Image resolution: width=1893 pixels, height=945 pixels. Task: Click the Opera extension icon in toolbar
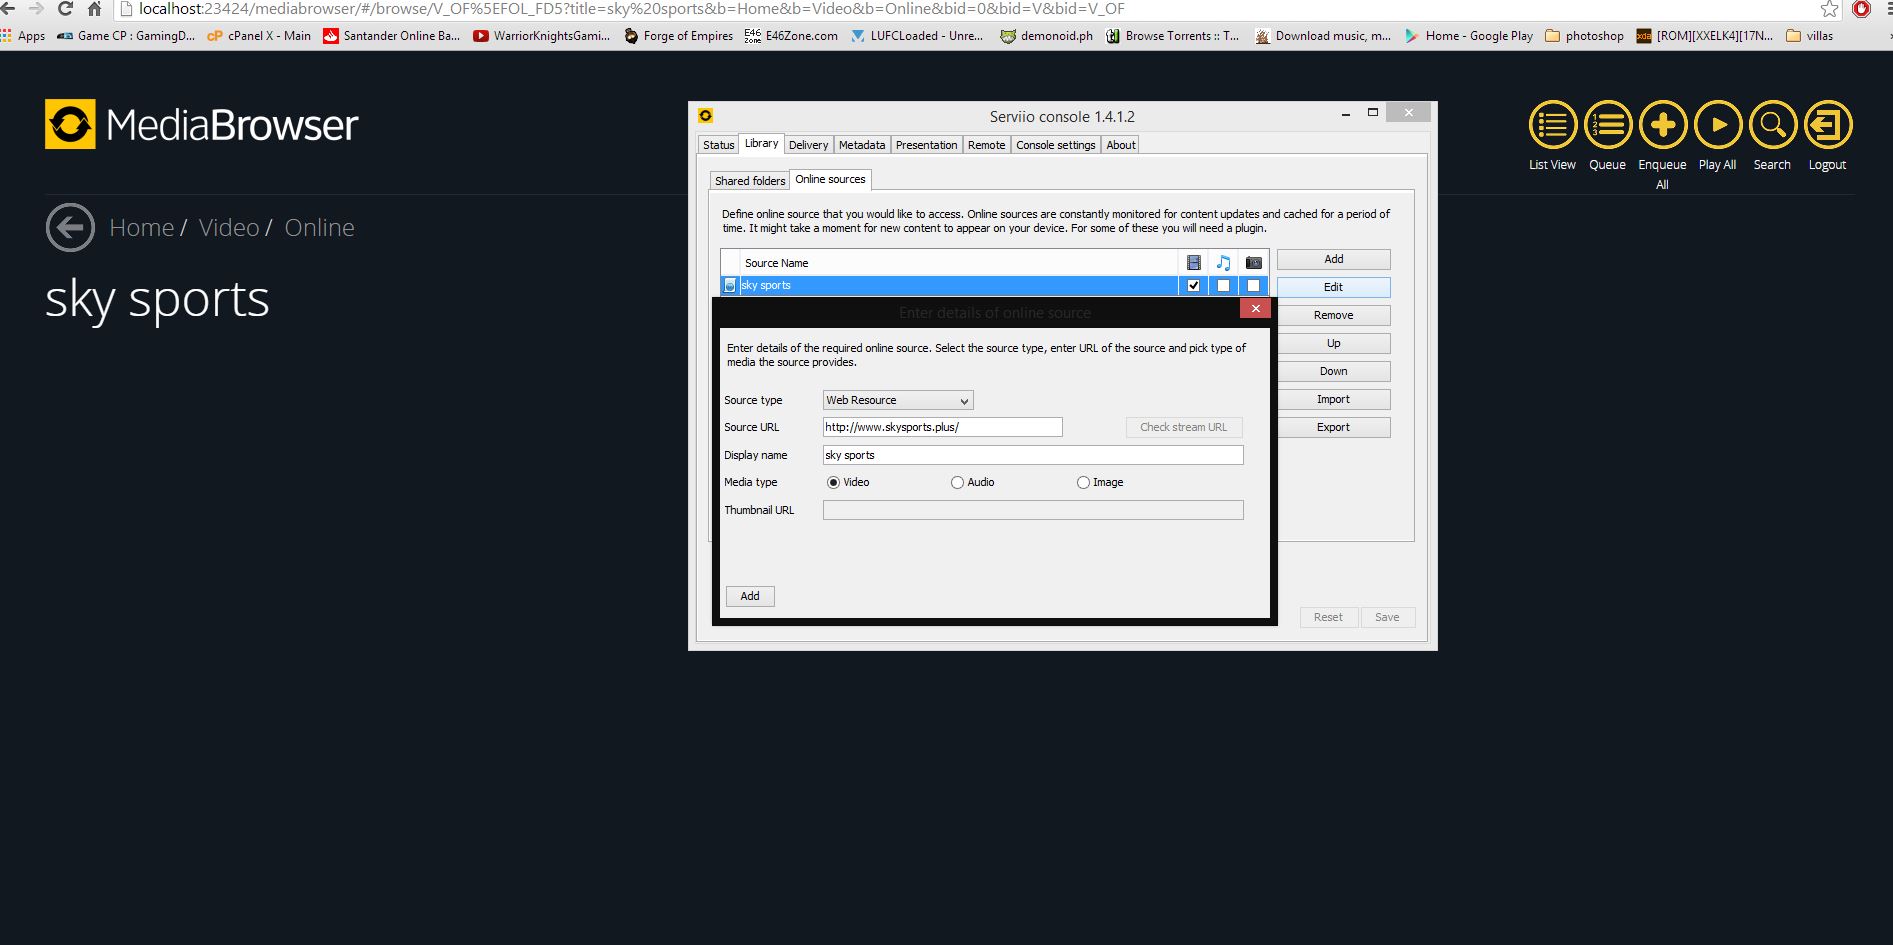point(1861,9)
